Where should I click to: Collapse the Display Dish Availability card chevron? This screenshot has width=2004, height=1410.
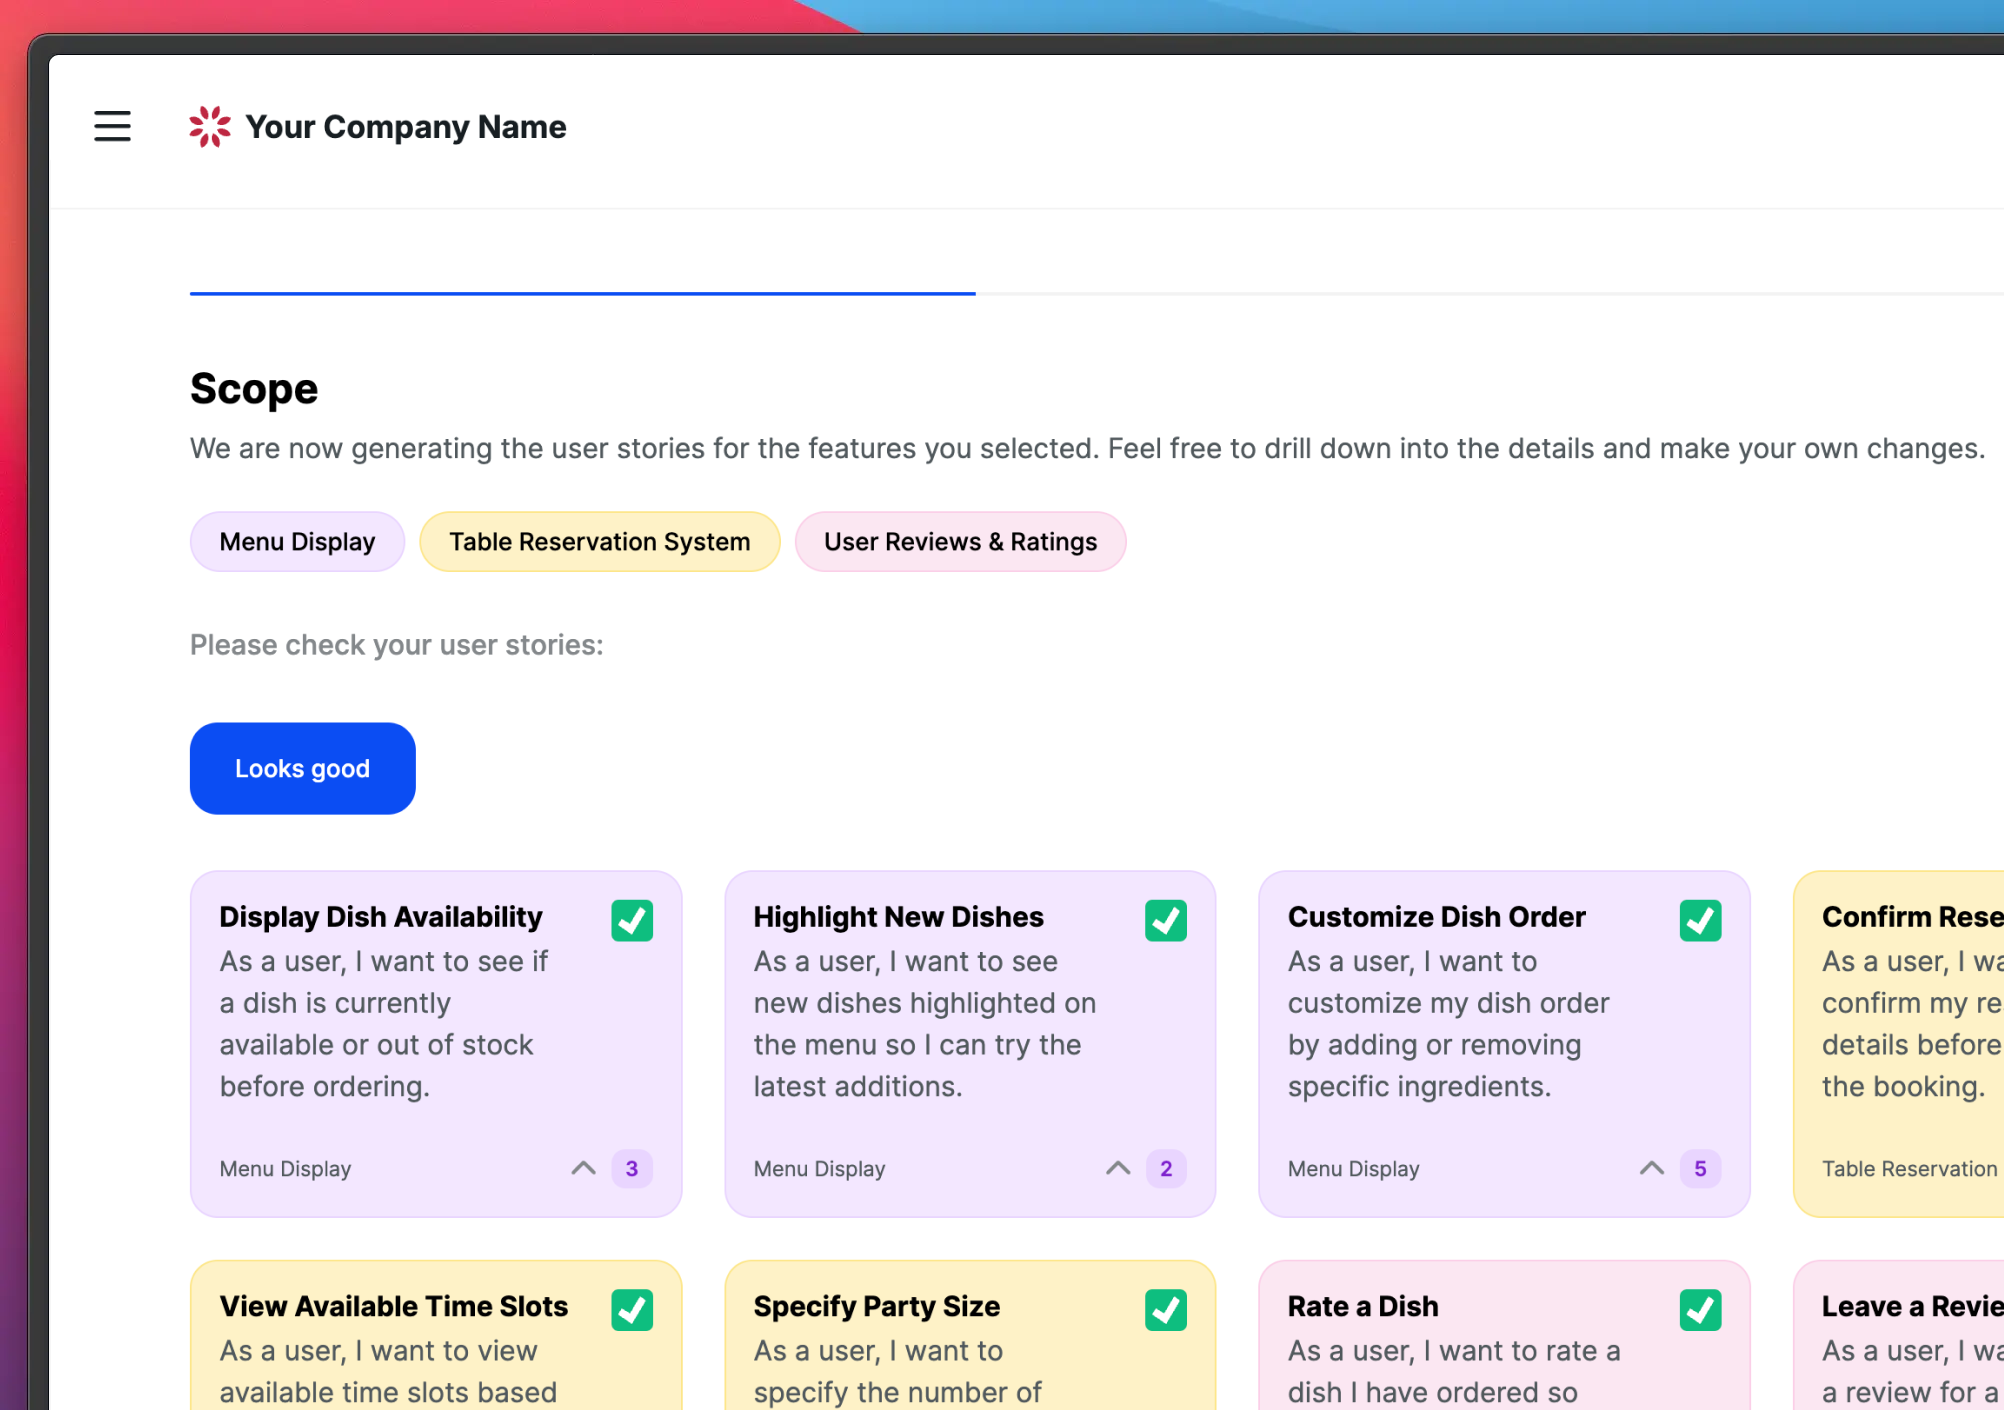coord(583,1168)
